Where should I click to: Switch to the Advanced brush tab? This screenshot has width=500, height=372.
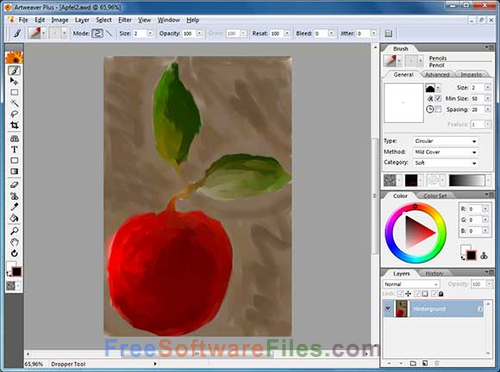(437, 75)
